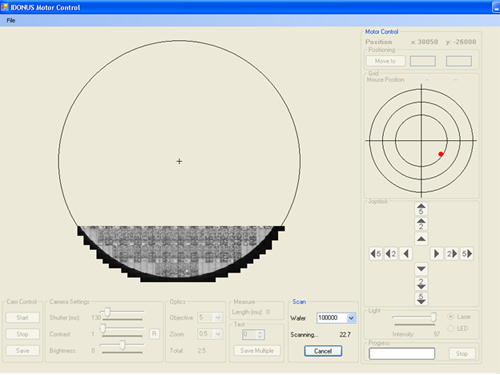The height and width of the screenshot is (375, 500).
Task: Click the joystick down arrow labeled 5
Action: [421, 299]
